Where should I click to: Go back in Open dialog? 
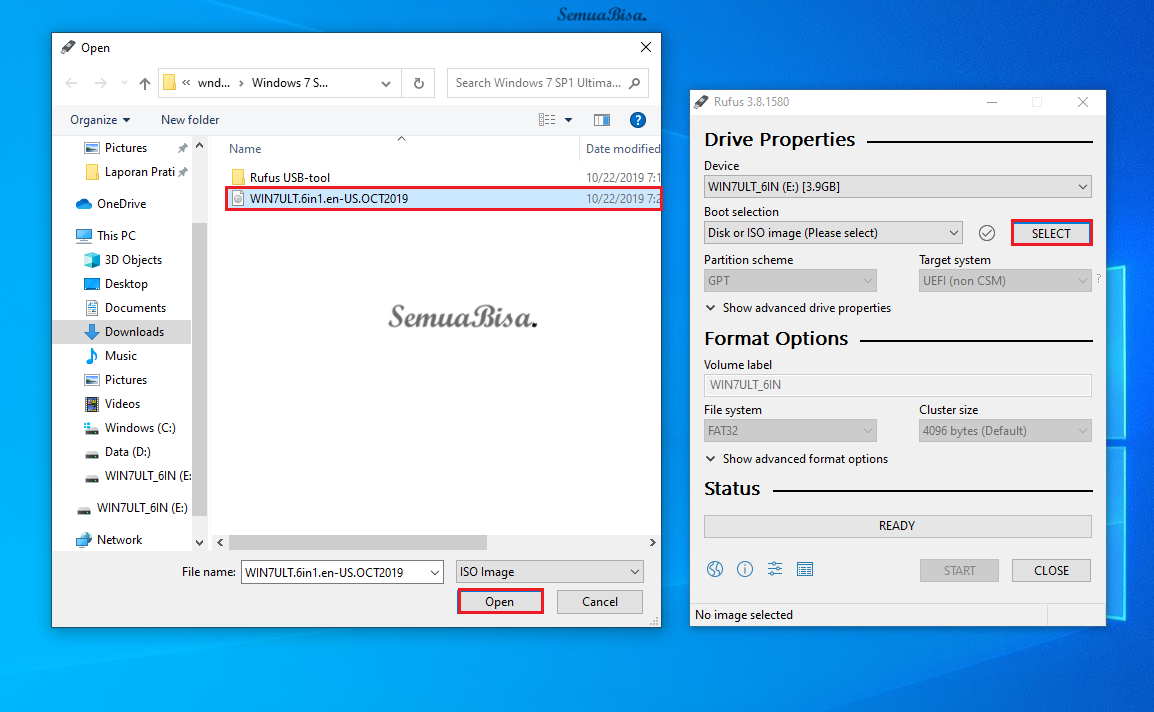click(71, 83)
